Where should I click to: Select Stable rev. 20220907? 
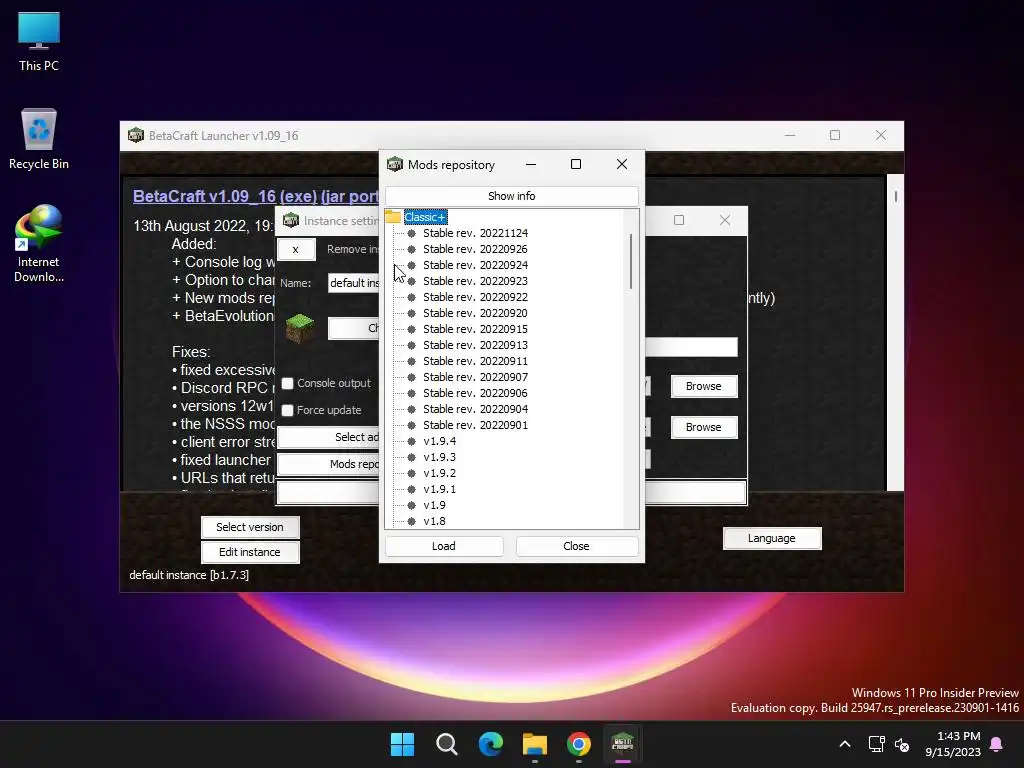pyautogui.click(x=475, y=377)
